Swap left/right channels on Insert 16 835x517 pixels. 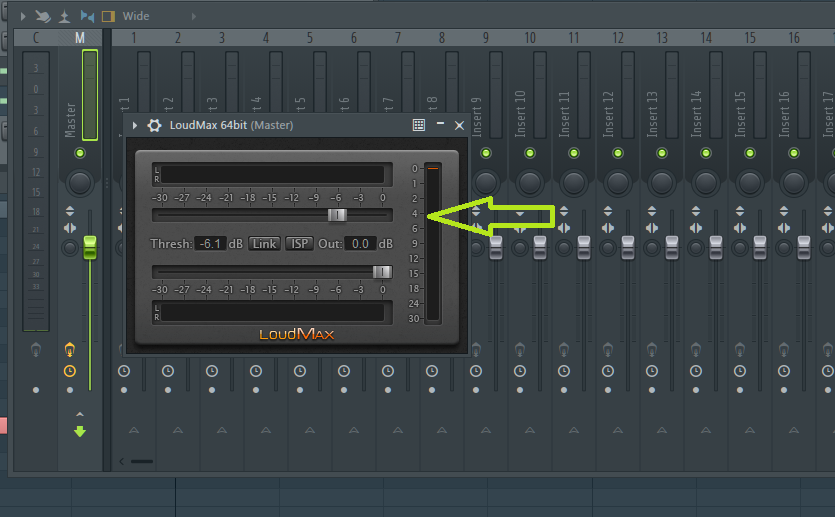pos(784,228)
